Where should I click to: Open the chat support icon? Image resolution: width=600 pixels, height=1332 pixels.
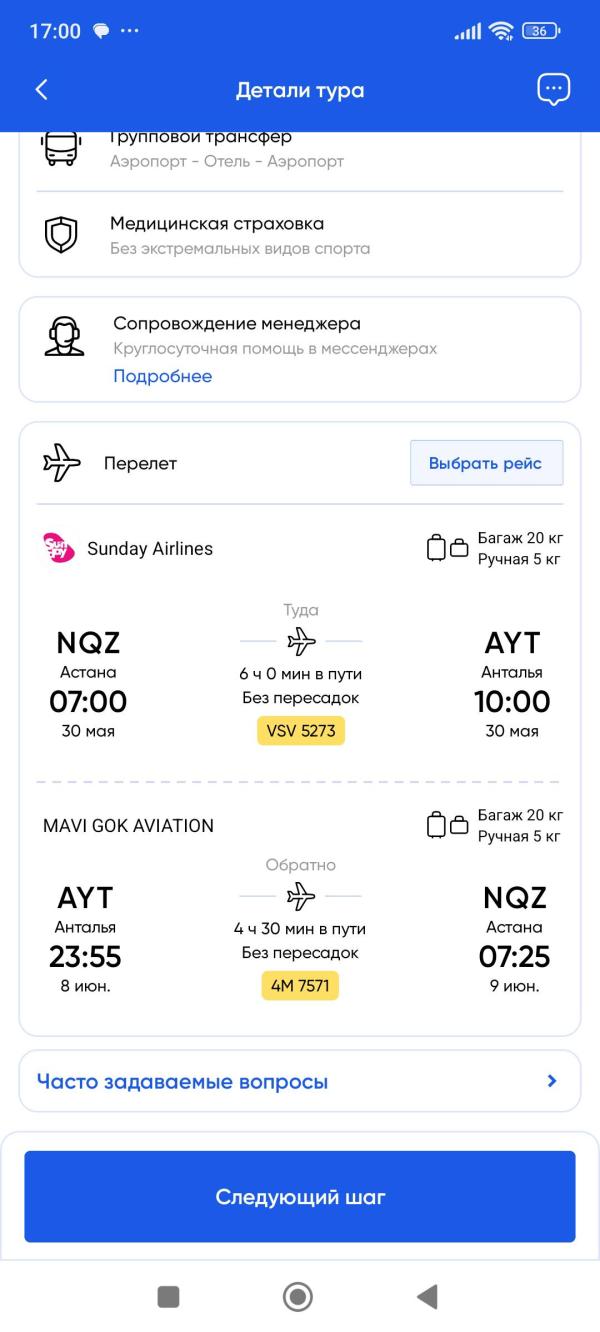point(553,89)
